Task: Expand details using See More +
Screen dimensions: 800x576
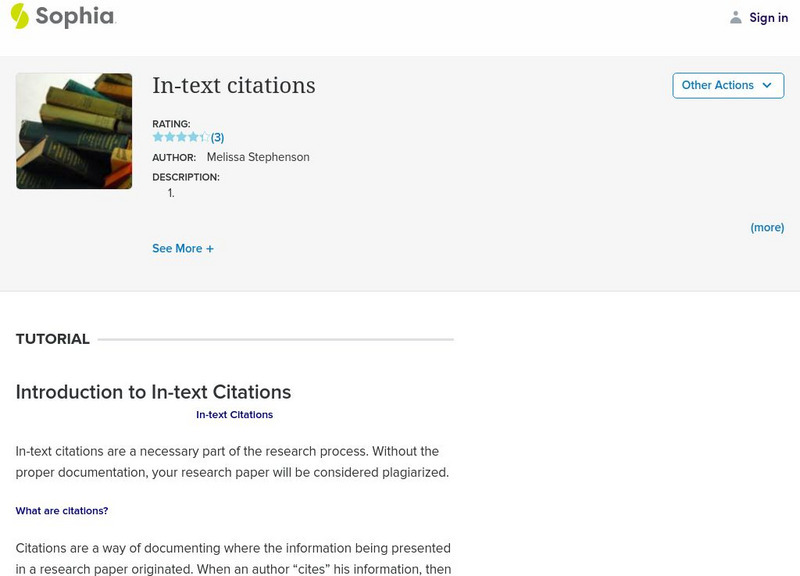Action: [x=183, y=248]
